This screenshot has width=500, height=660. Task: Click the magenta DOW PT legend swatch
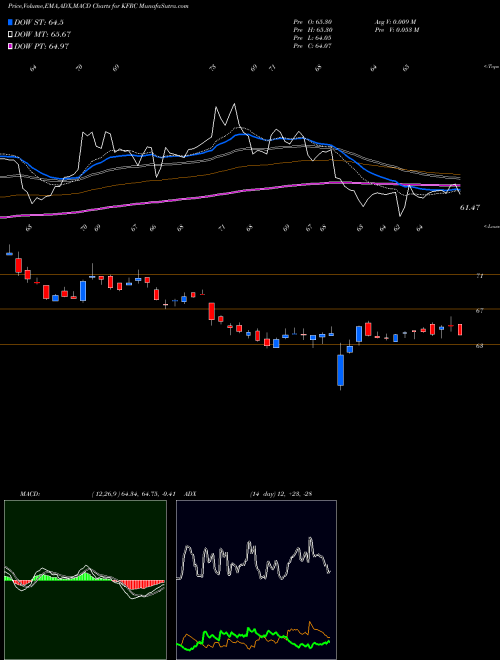[11, 46]
